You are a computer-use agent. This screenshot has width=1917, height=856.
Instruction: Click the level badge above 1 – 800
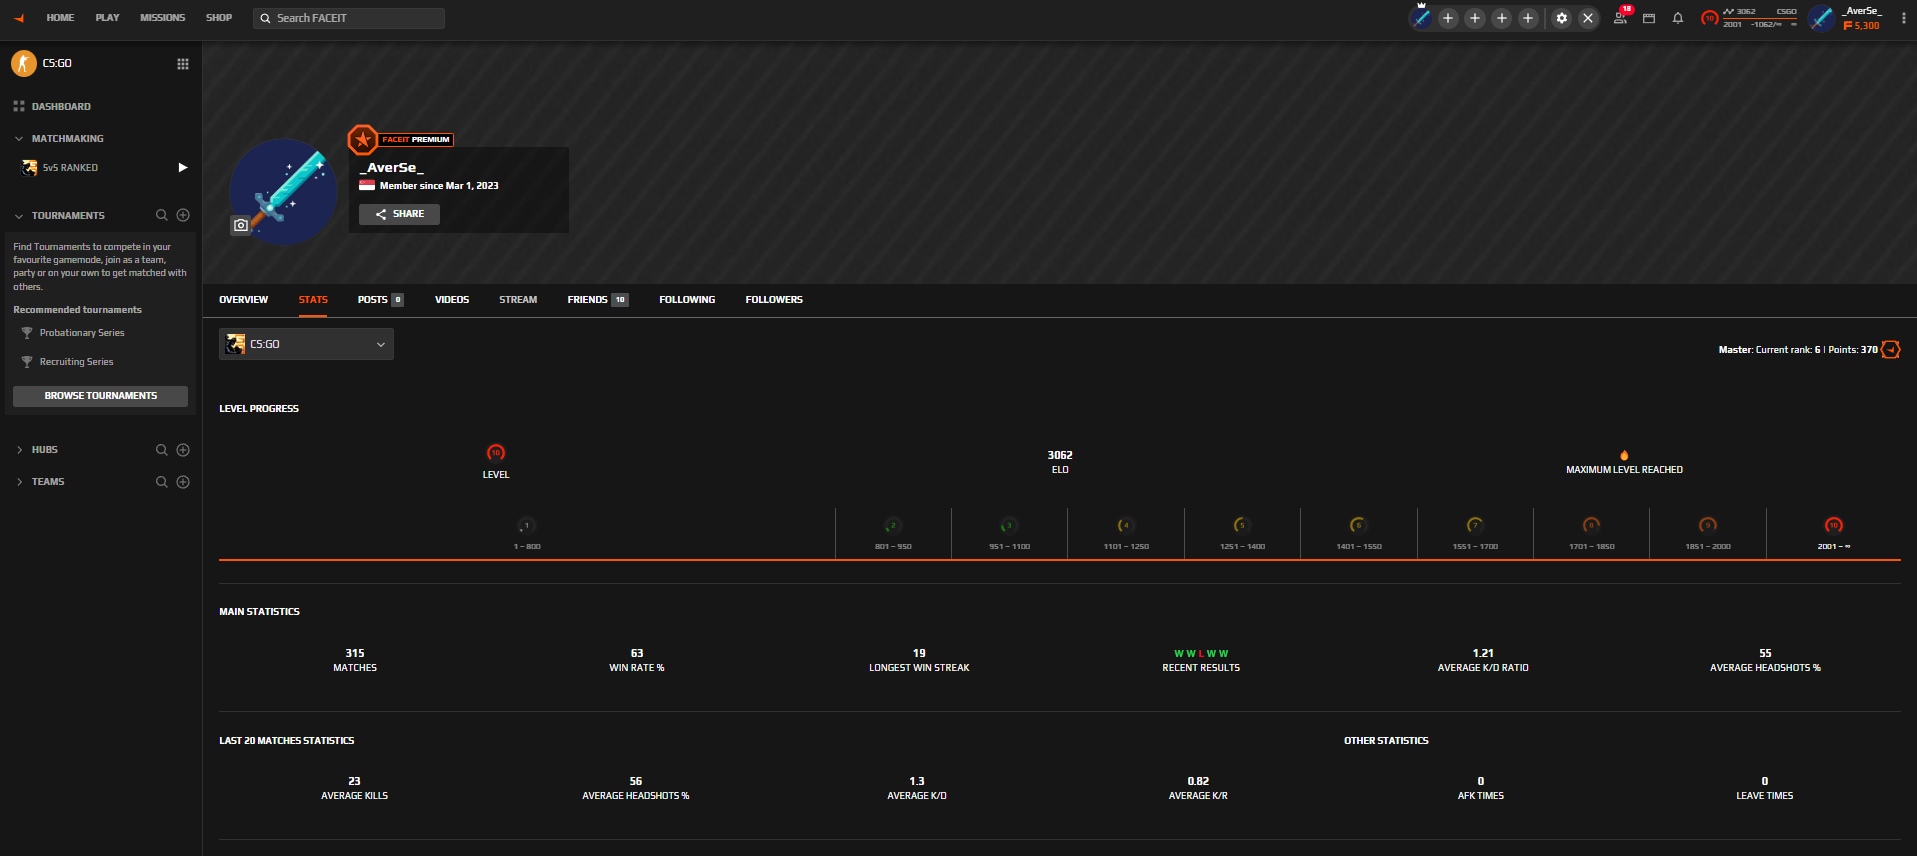pos(527,525)
